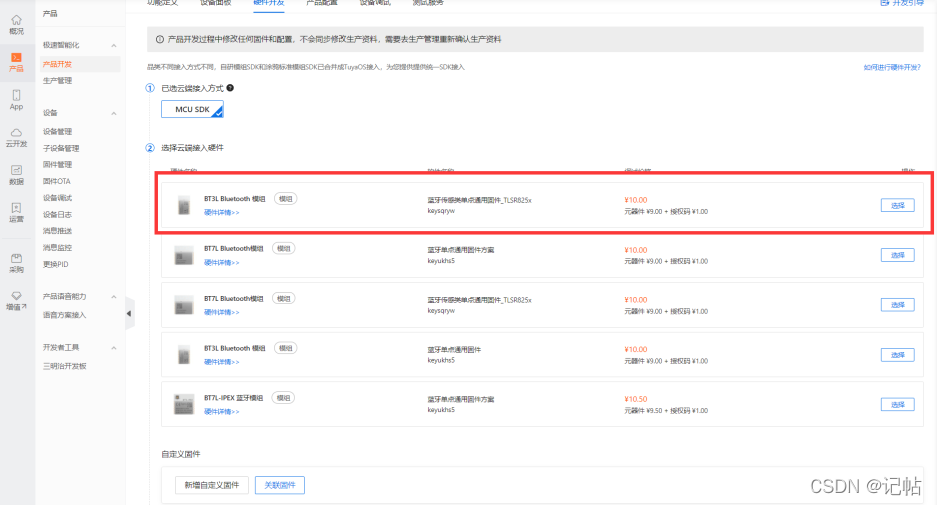Click the 自定义固件 section heading
Screen dimensions: 937x505
pos(180,454)
